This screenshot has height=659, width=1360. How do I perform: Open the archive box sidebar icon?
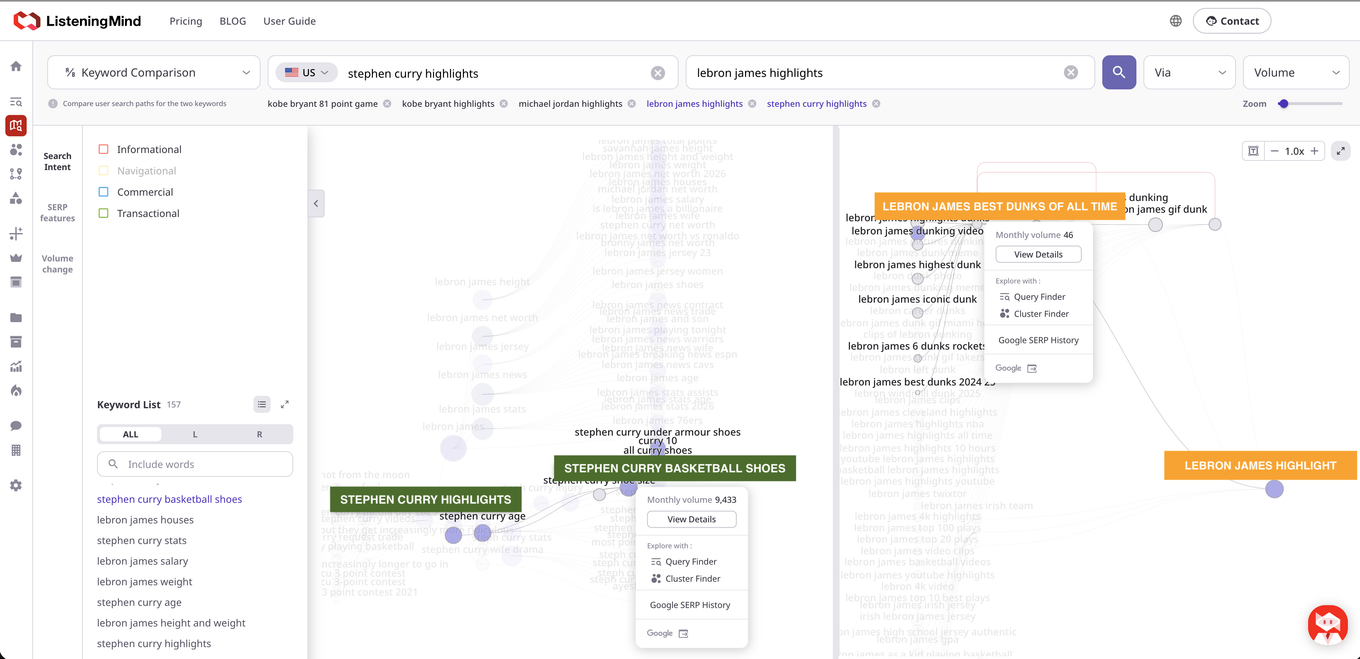point(16,342)
